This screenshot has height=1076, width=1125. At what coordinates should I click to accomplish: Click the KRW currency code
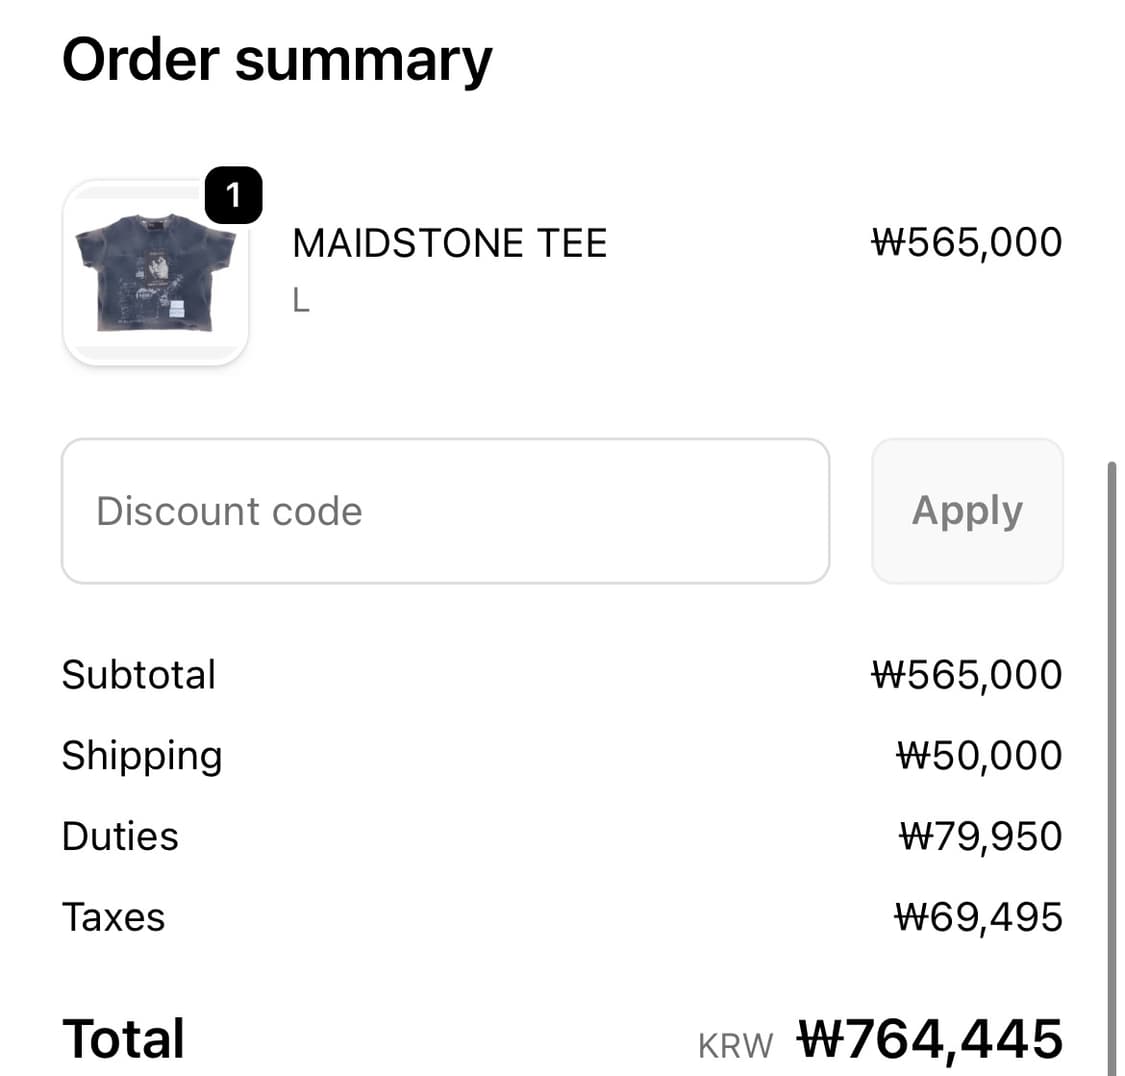tap(735, 1045)
